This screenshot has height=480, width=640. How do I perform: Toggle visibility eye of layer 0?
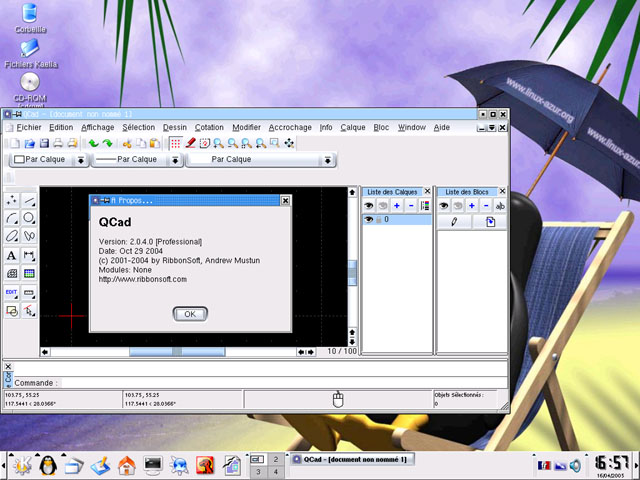pyautogui.click(x=369, y=220)
